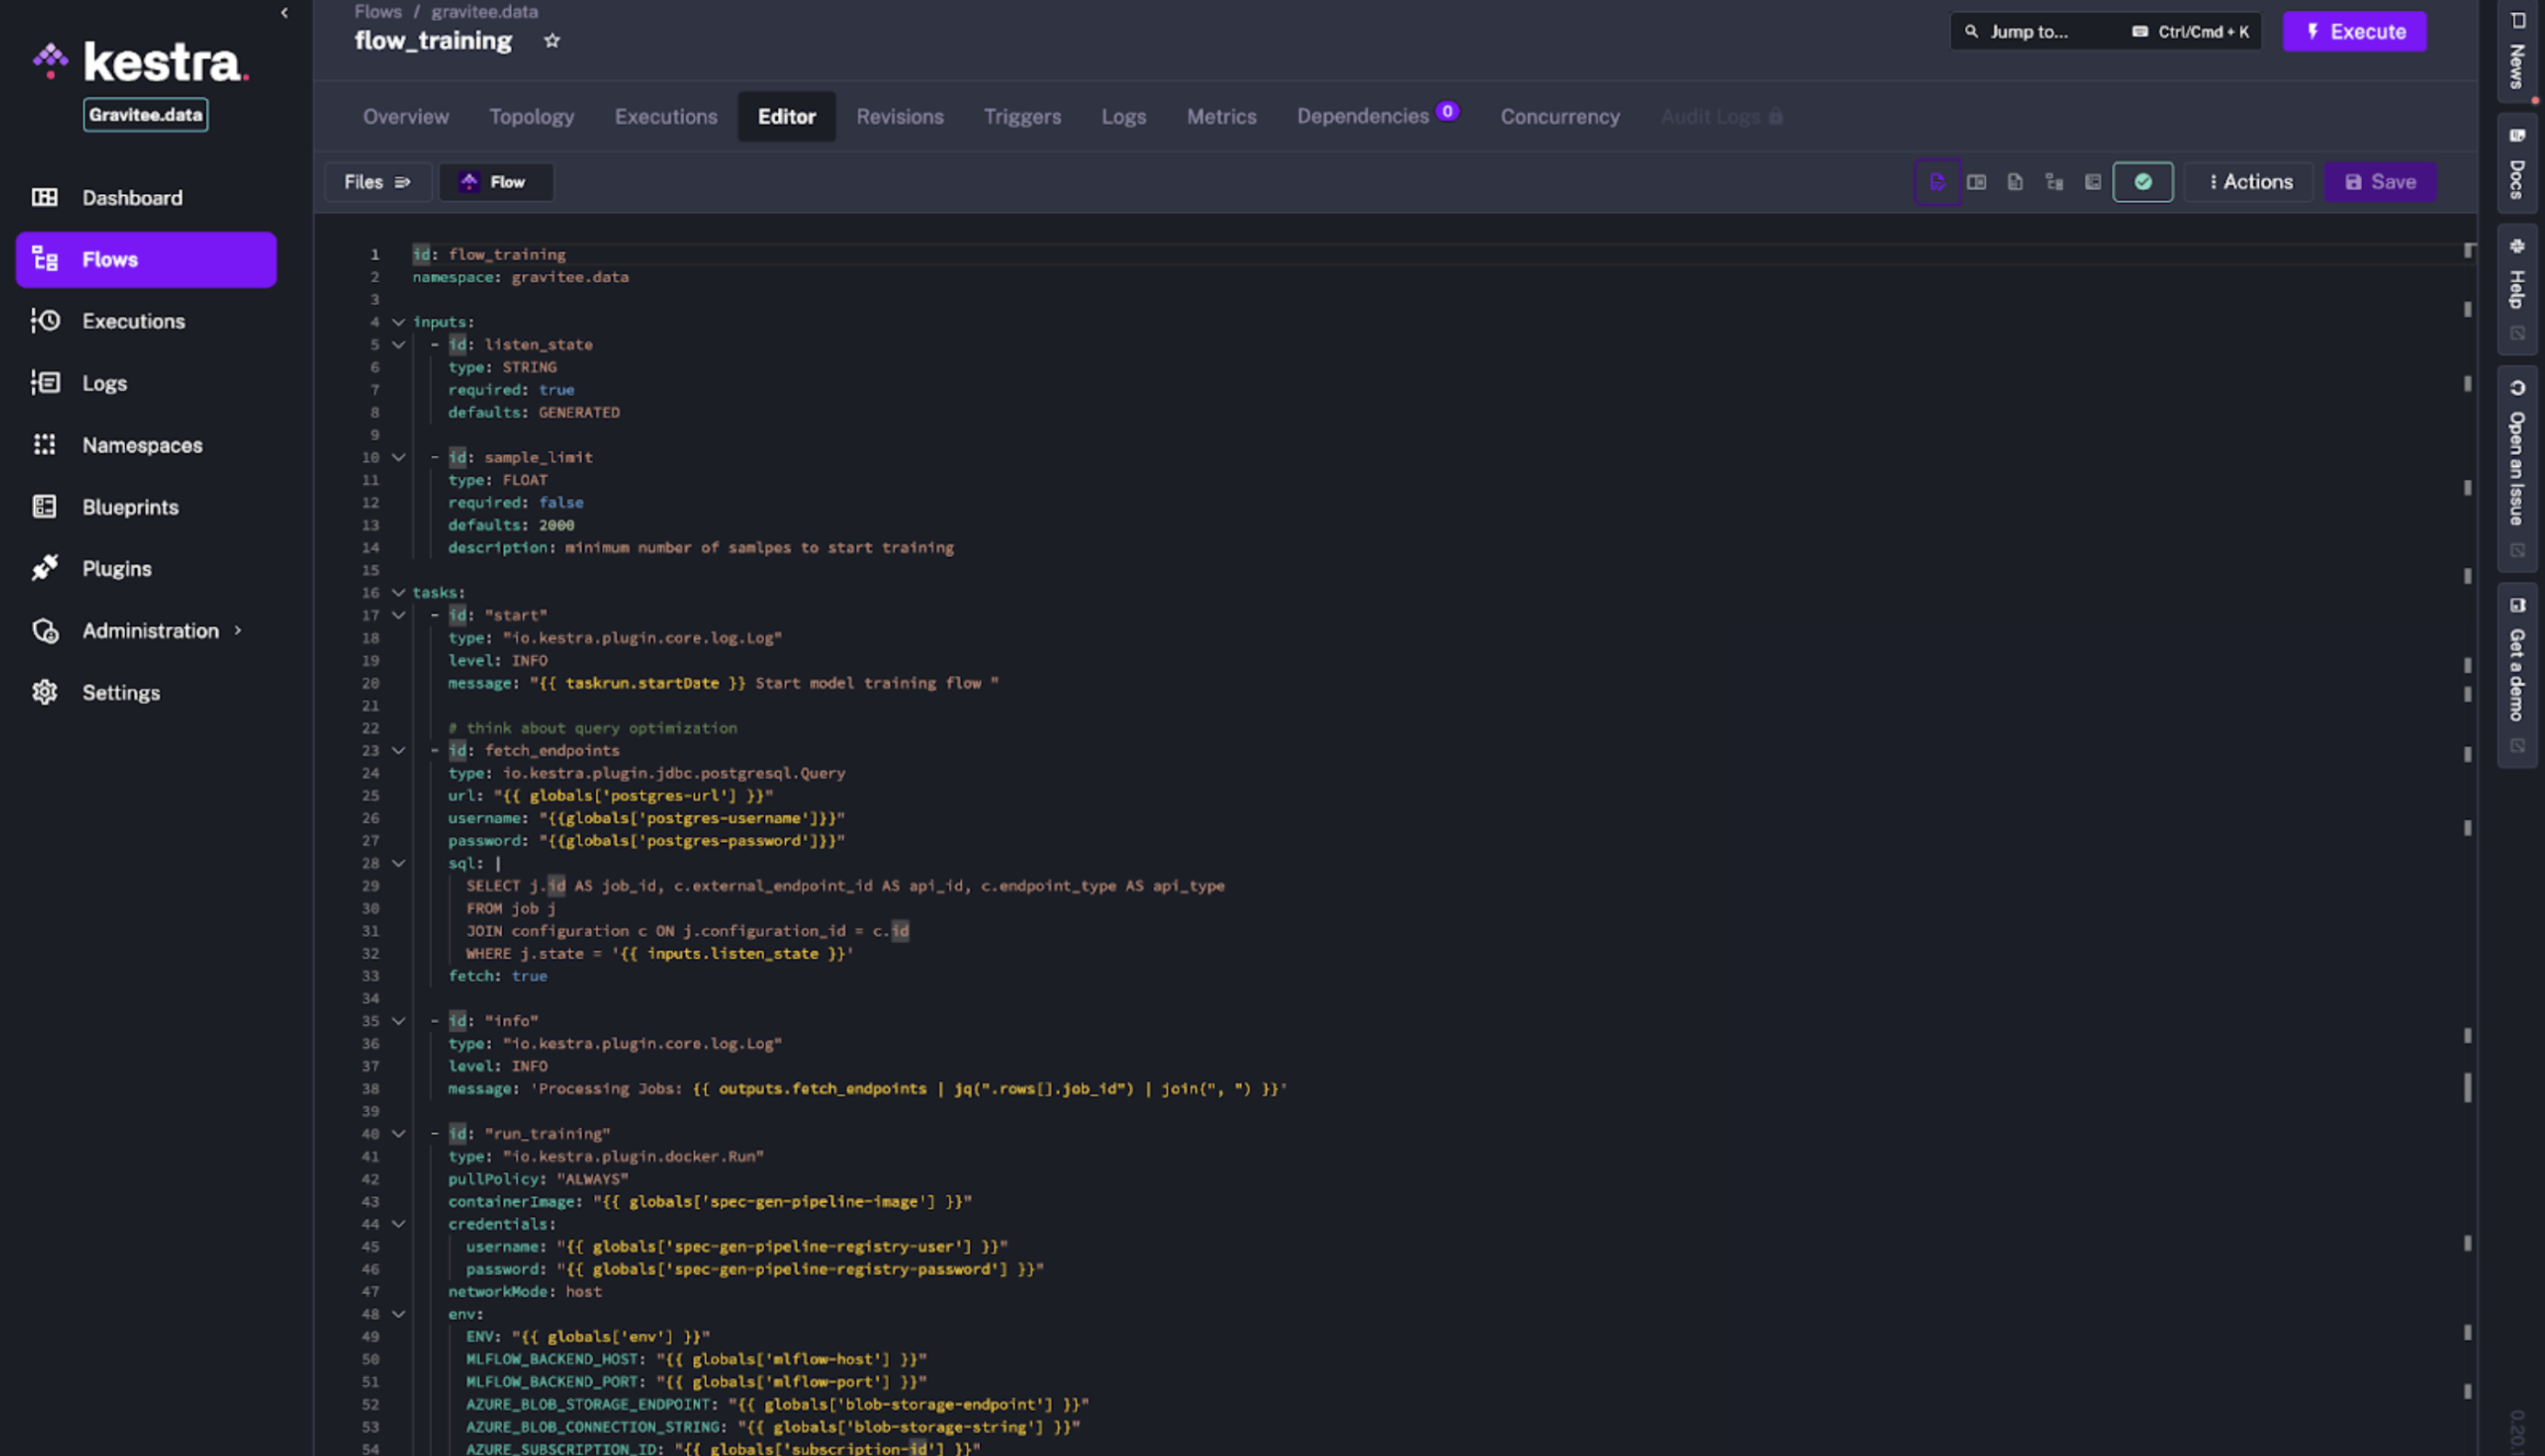
Task: Collapse the tasks block on line 16
Action: pos(398,593)
